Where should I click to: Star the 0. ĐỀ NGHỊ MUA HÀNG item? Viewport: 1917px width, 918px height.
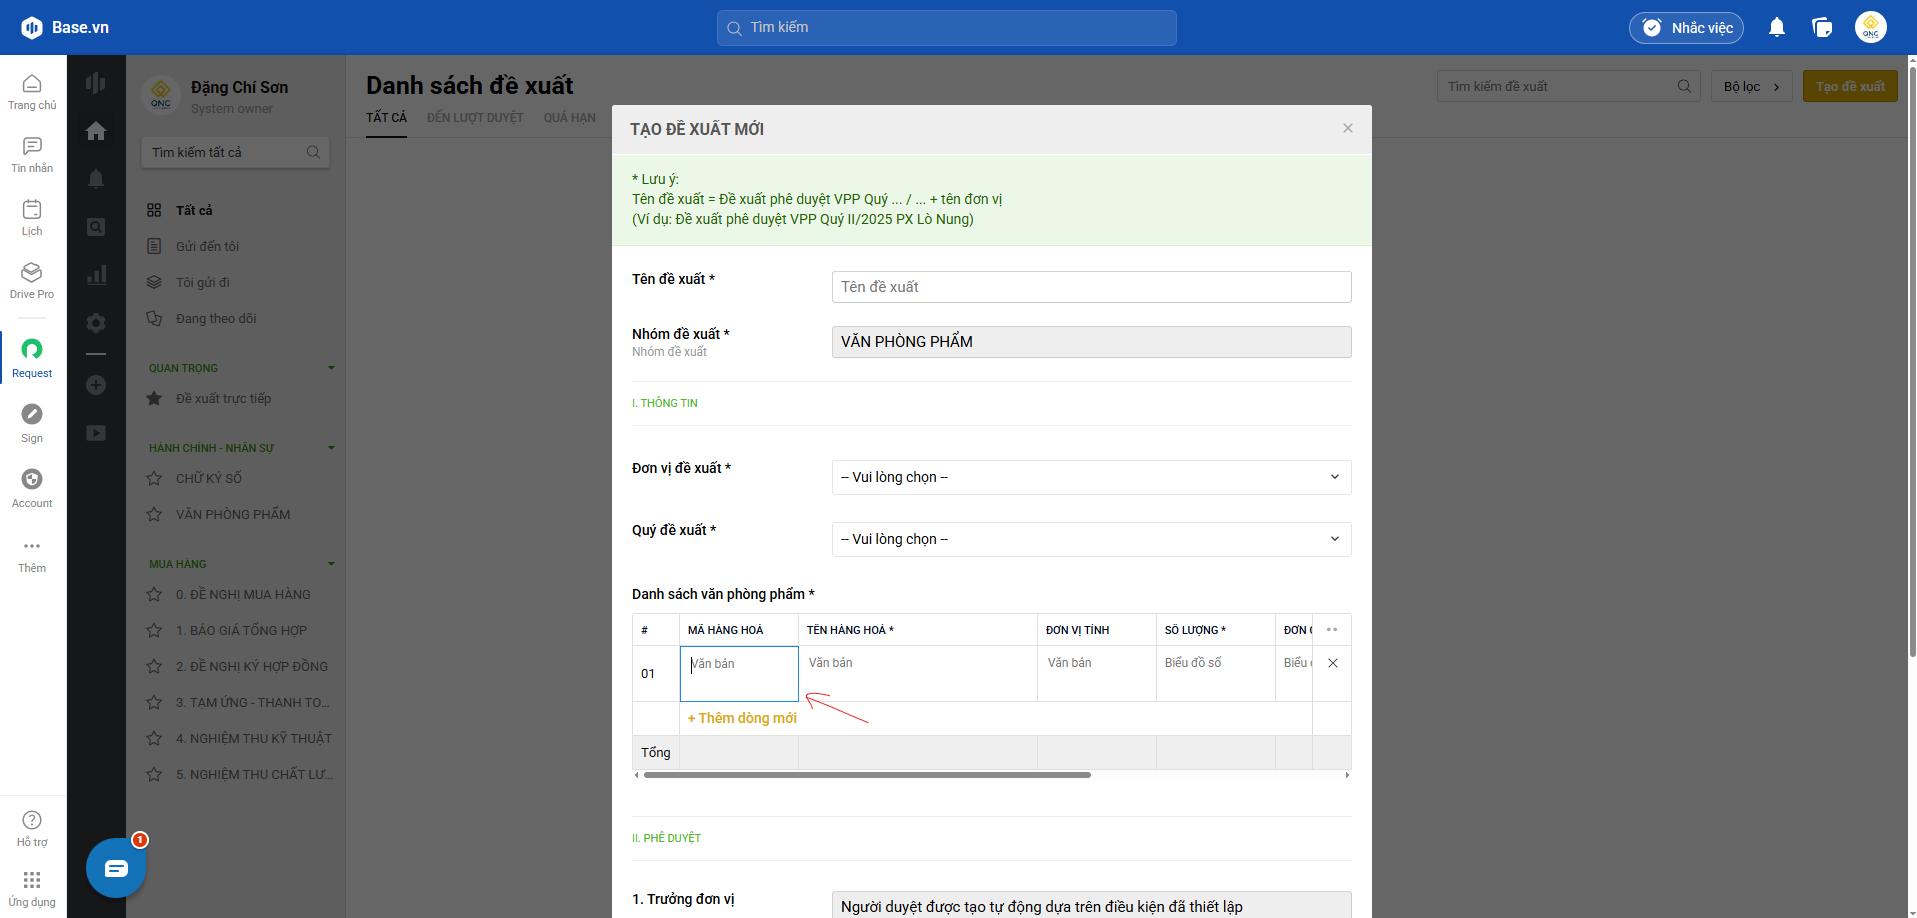point(154,595)
